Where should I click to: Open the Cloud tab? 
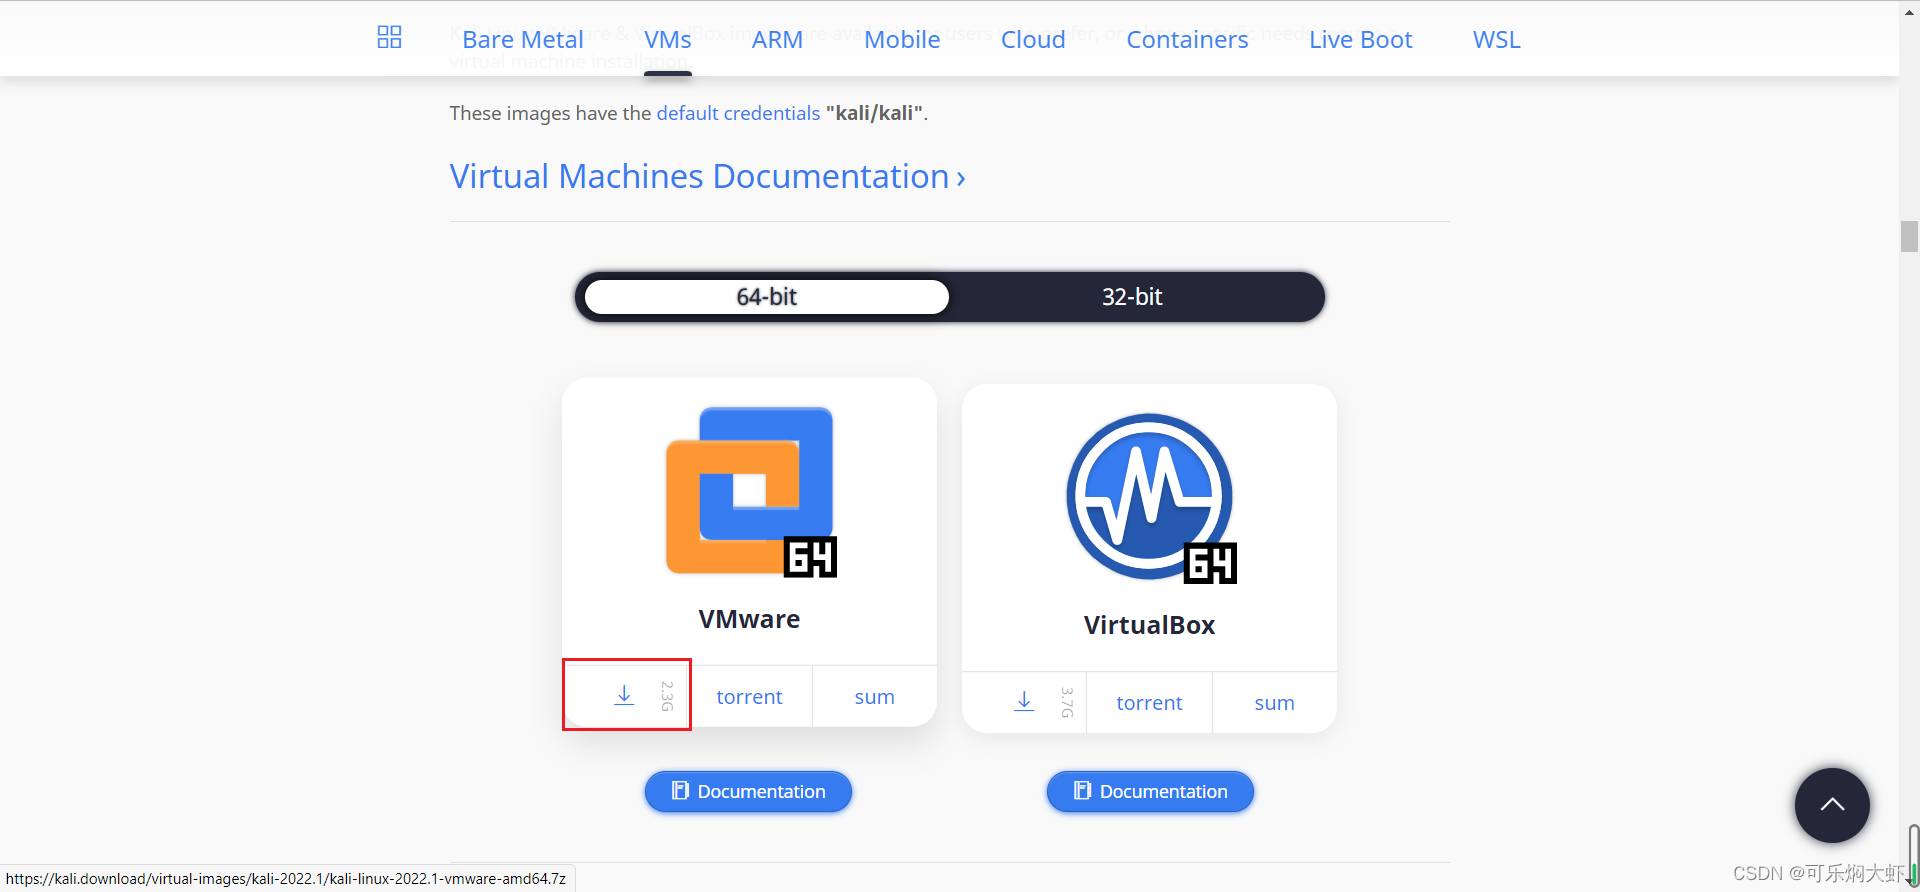pos(1033,40)
